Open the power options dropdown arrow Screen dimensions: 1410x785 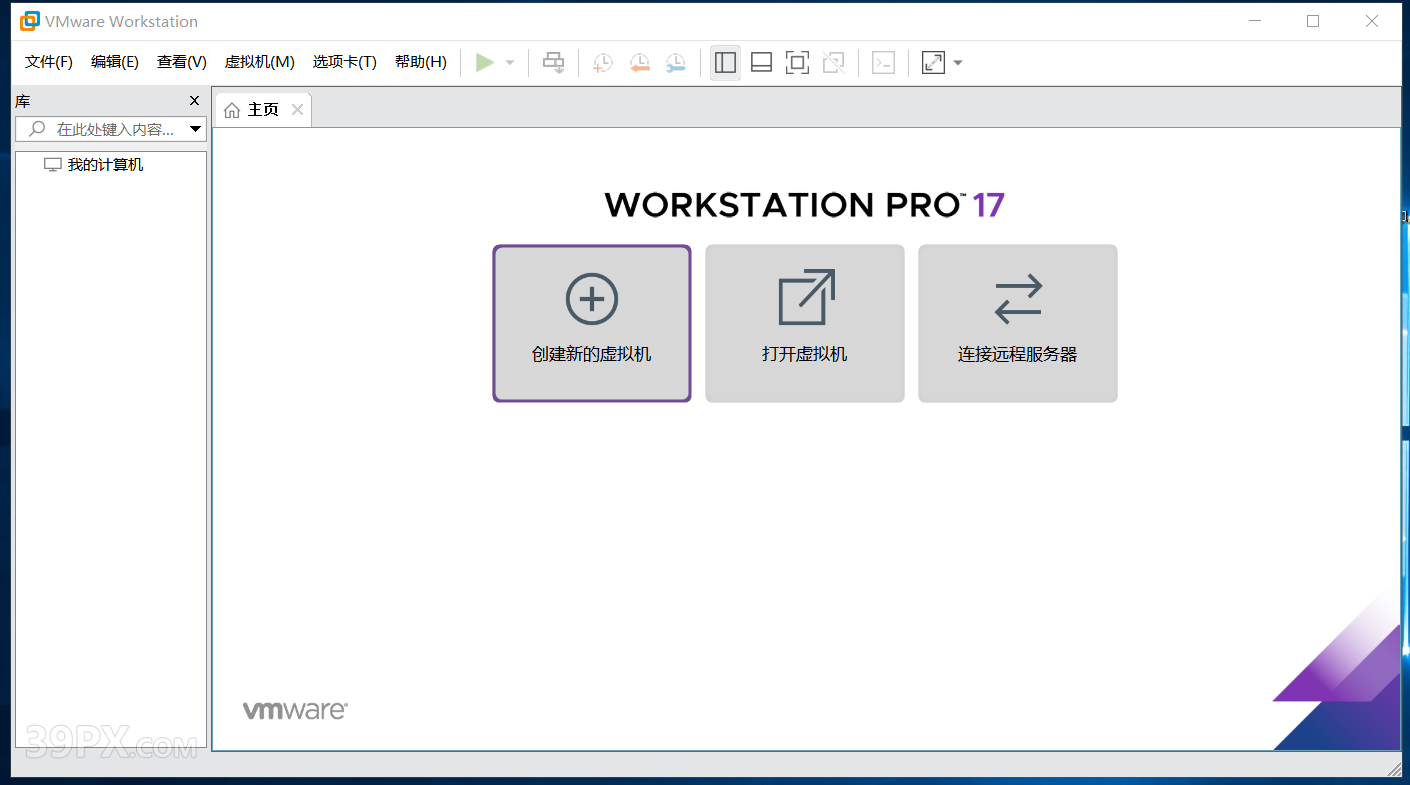coord(510,63)
